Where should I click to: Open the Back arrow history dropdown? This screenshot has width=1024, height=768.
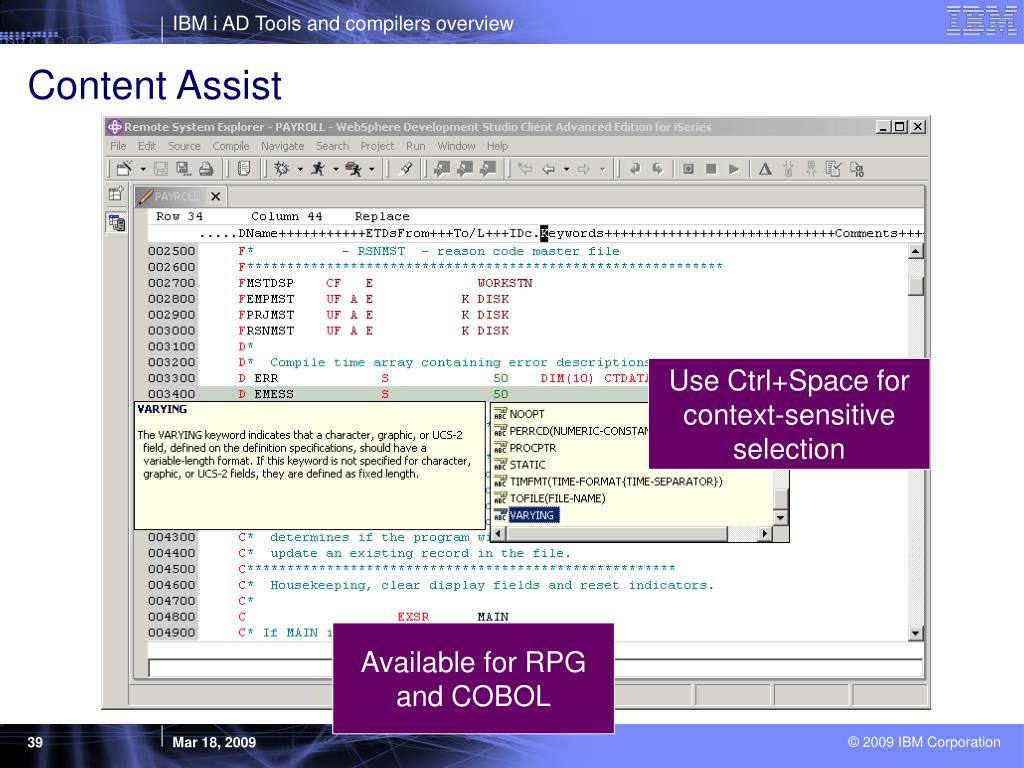(x=566, y=170)
